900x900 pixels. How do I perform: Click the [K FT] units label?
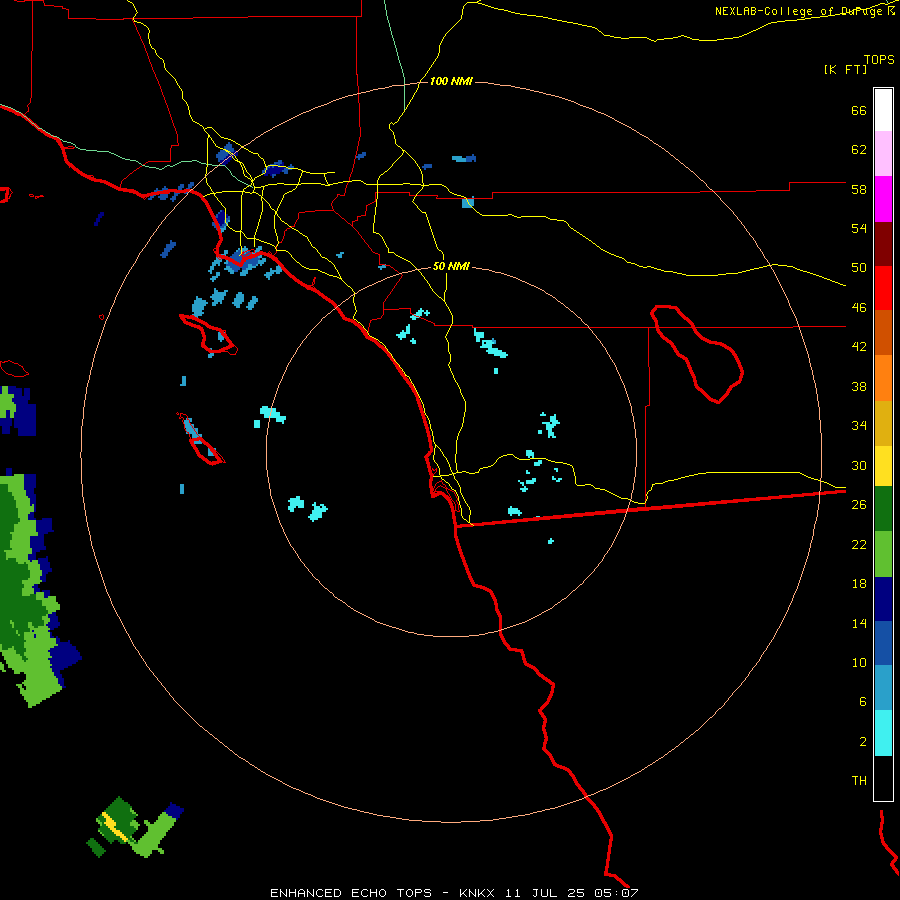(x=845, y=70)
